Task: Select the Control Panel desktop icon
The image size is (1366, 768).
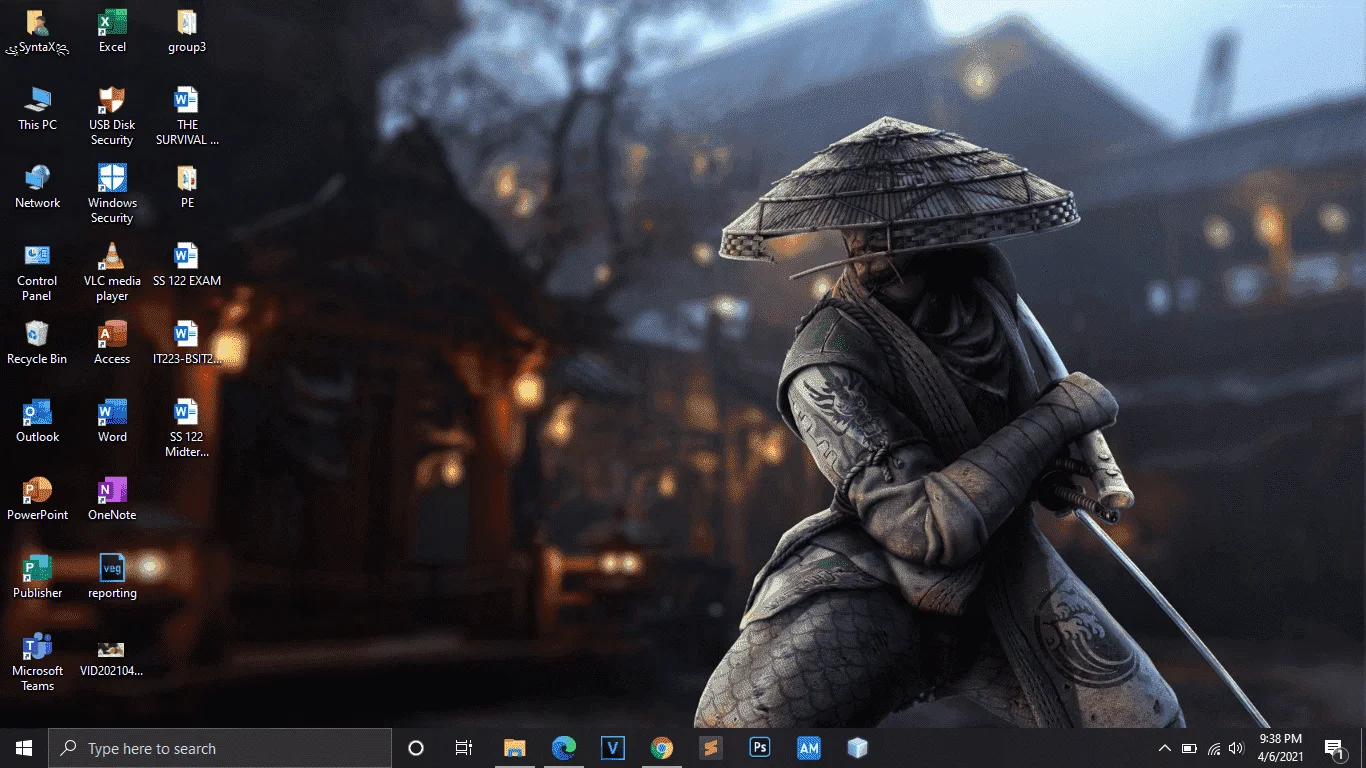Action: [37, 273]
